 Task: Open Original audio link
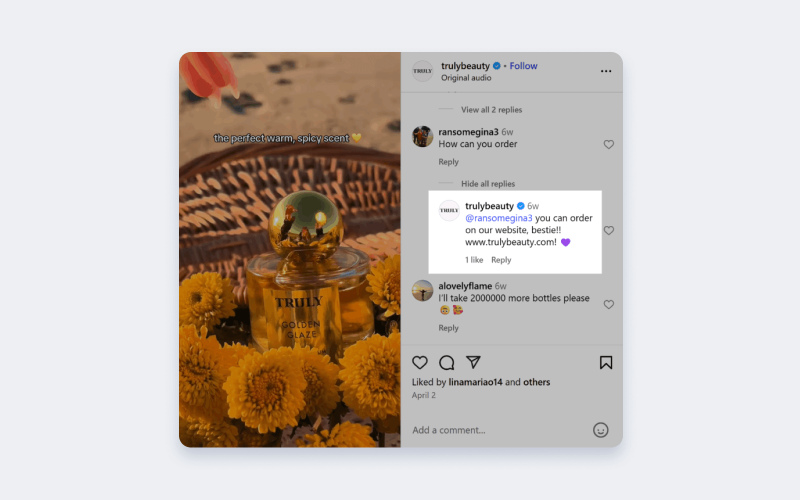(x=466, y=78)
